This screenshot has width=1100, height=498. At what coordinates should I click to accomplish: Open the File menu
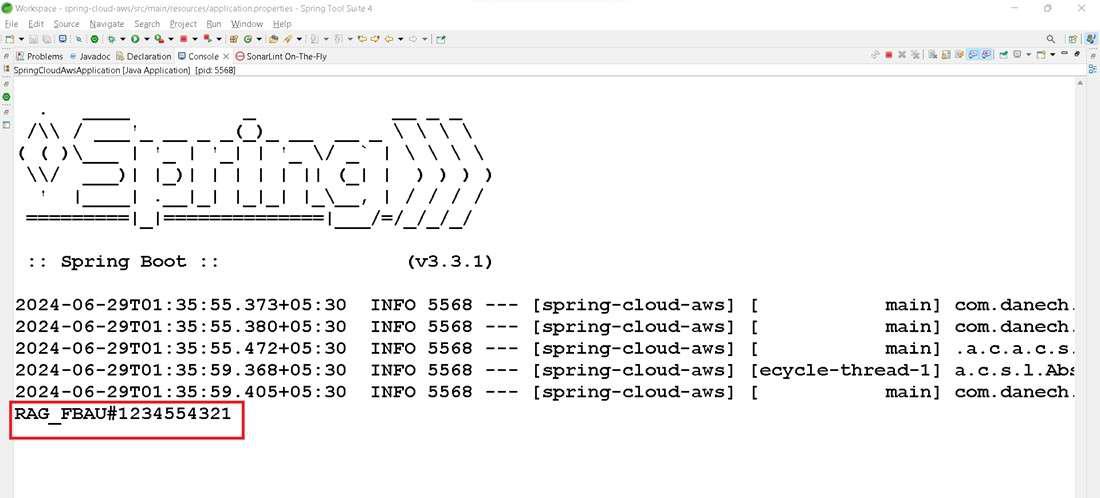(x=11, y=24)
